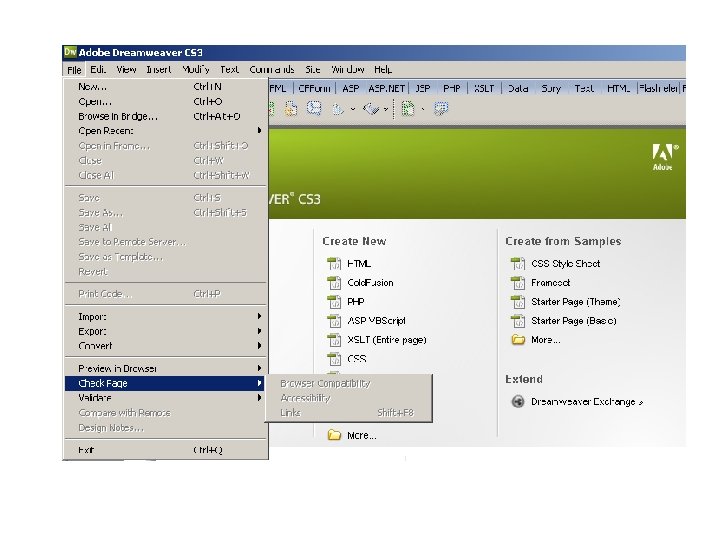Open the Modify menu

coord(196,69)
